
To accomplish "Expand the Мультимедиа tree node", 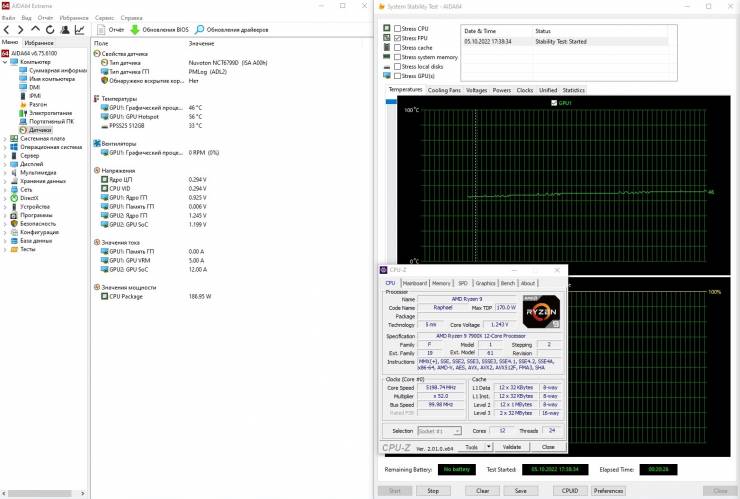I will [5, 173].
